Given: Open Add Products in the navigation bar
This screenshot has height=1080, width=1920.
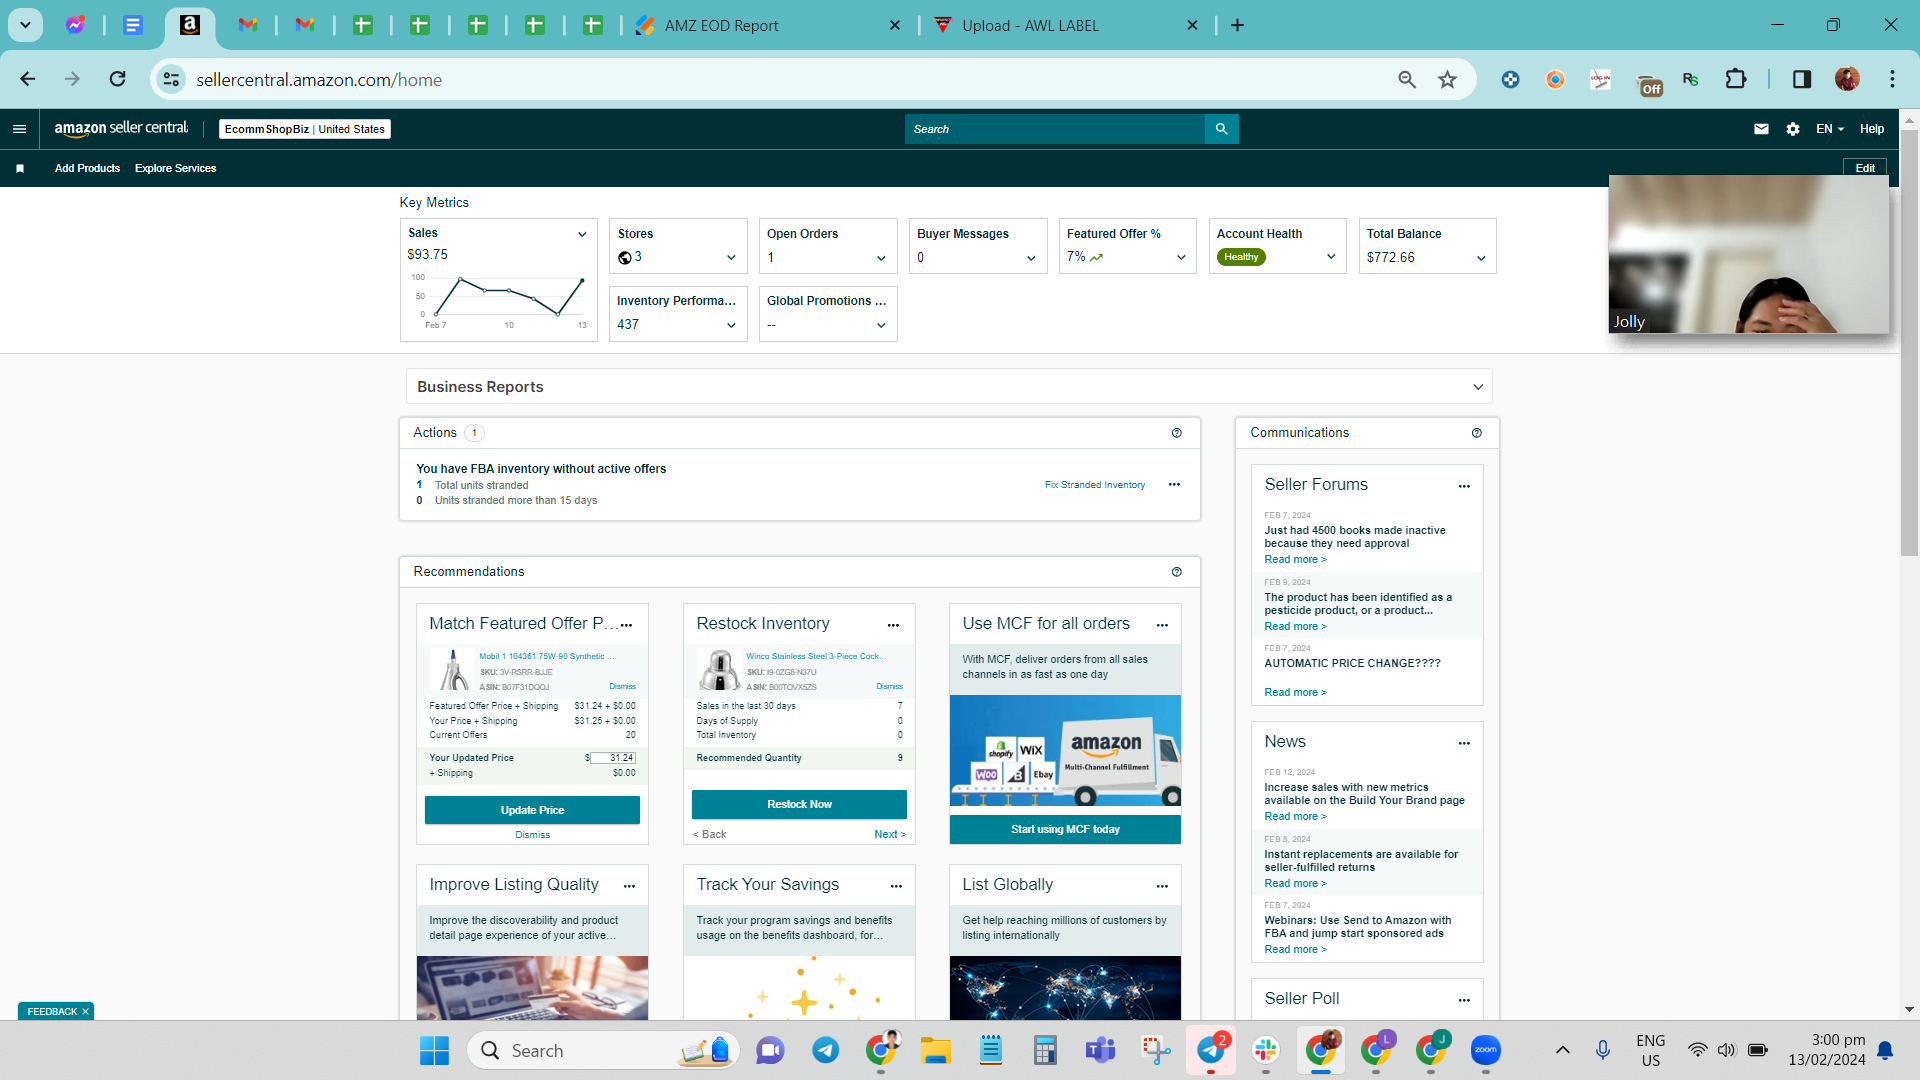Looking at the screenshot, I should [87, 168].
